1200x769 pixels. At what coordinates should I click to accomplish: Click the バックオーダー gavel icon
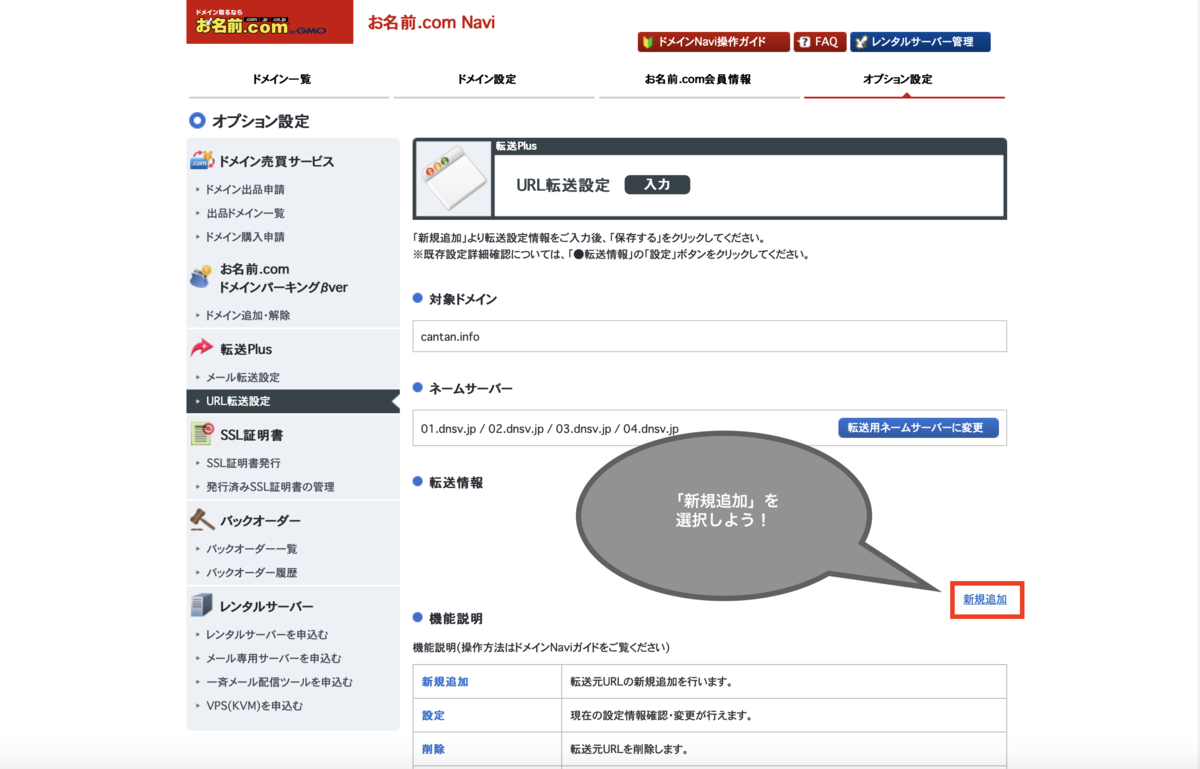[x=201, y=520]
